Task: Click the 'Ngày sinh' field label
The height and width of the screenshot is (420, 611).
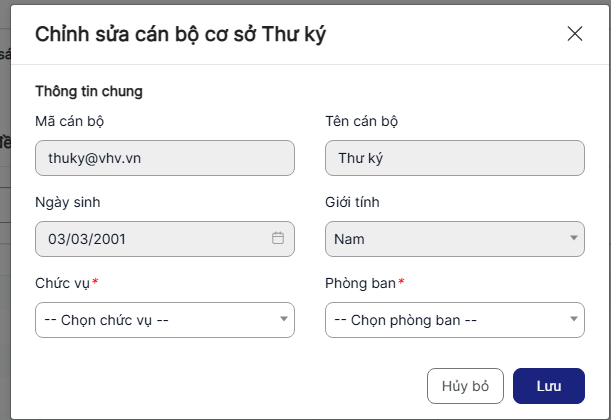Action: point(67,202)
